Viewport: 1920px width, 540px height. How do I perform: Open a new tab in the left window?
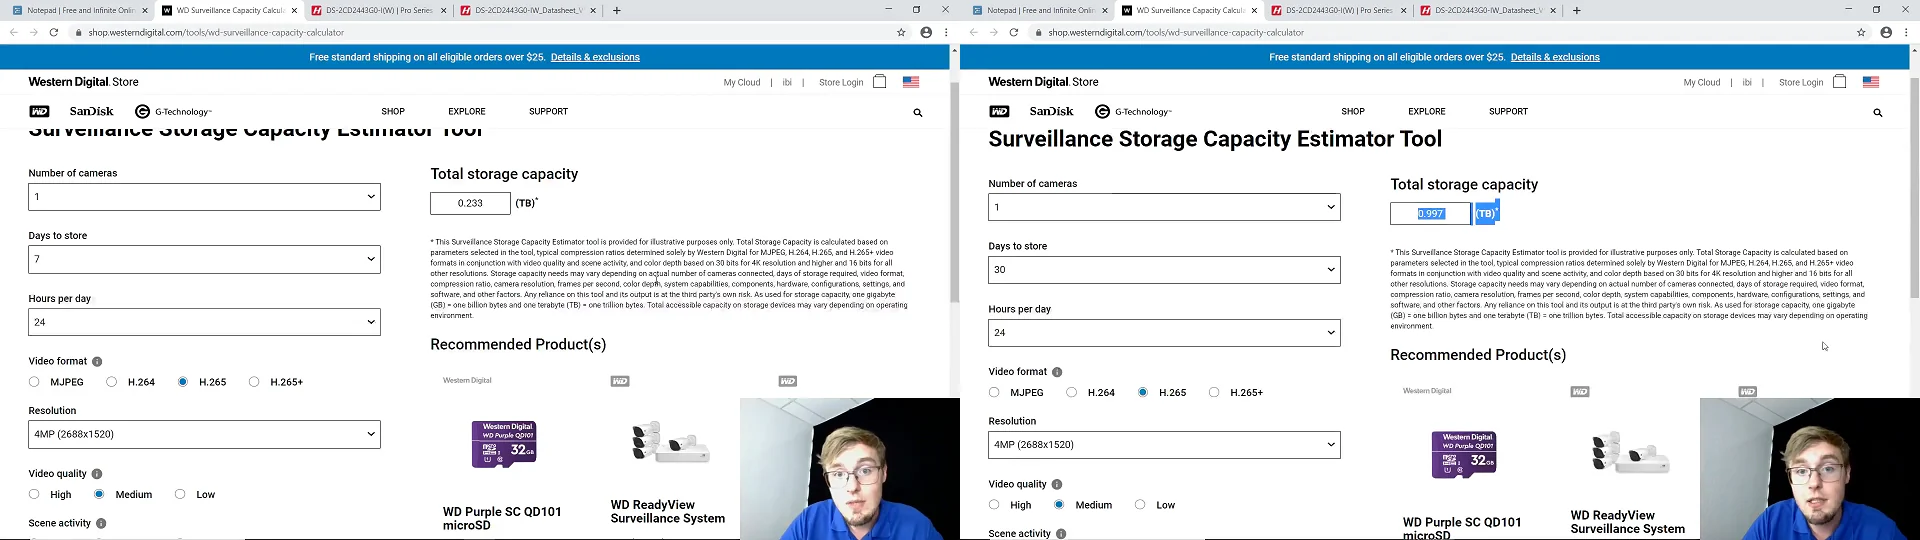click(617, 10)
